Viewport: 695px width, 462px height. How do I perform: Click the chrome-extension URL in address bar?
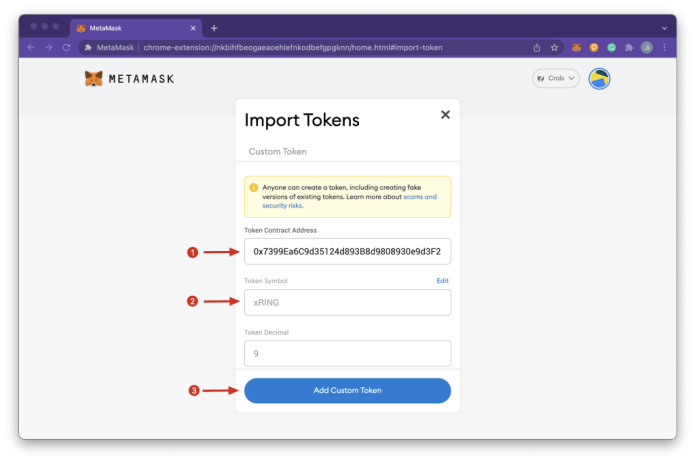[293, 47]
